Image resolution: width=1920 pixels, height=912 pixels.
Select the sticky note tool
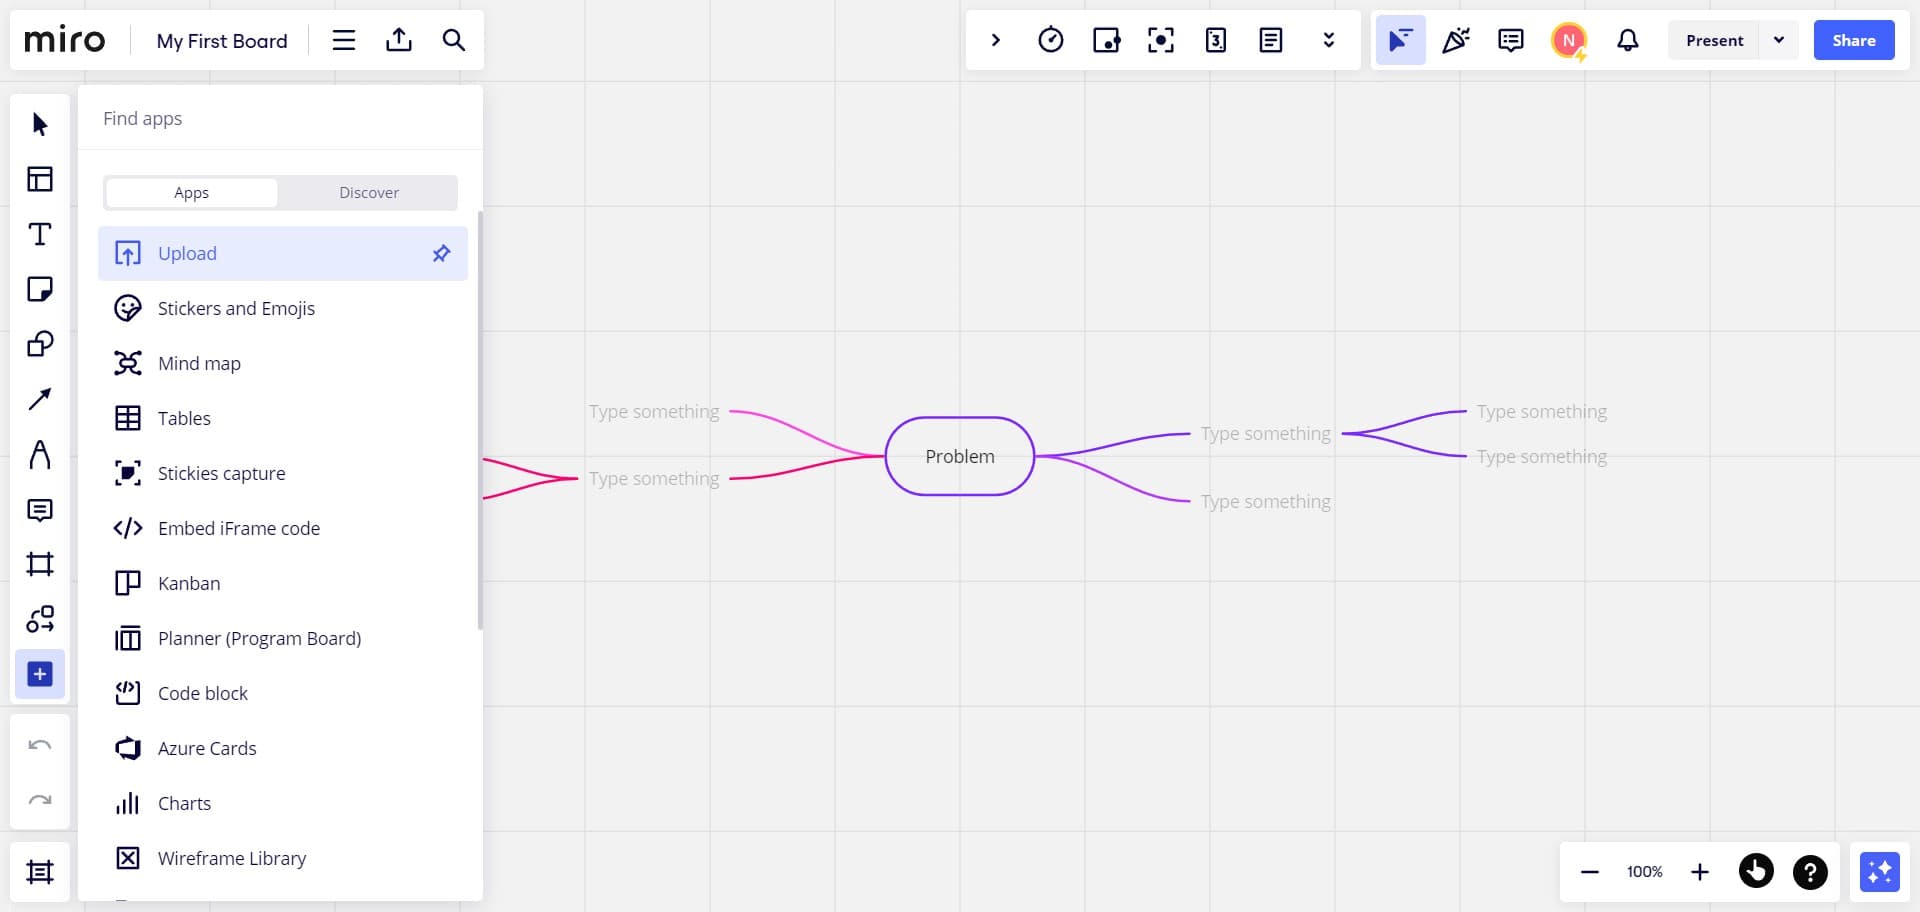tap(40, 289)
